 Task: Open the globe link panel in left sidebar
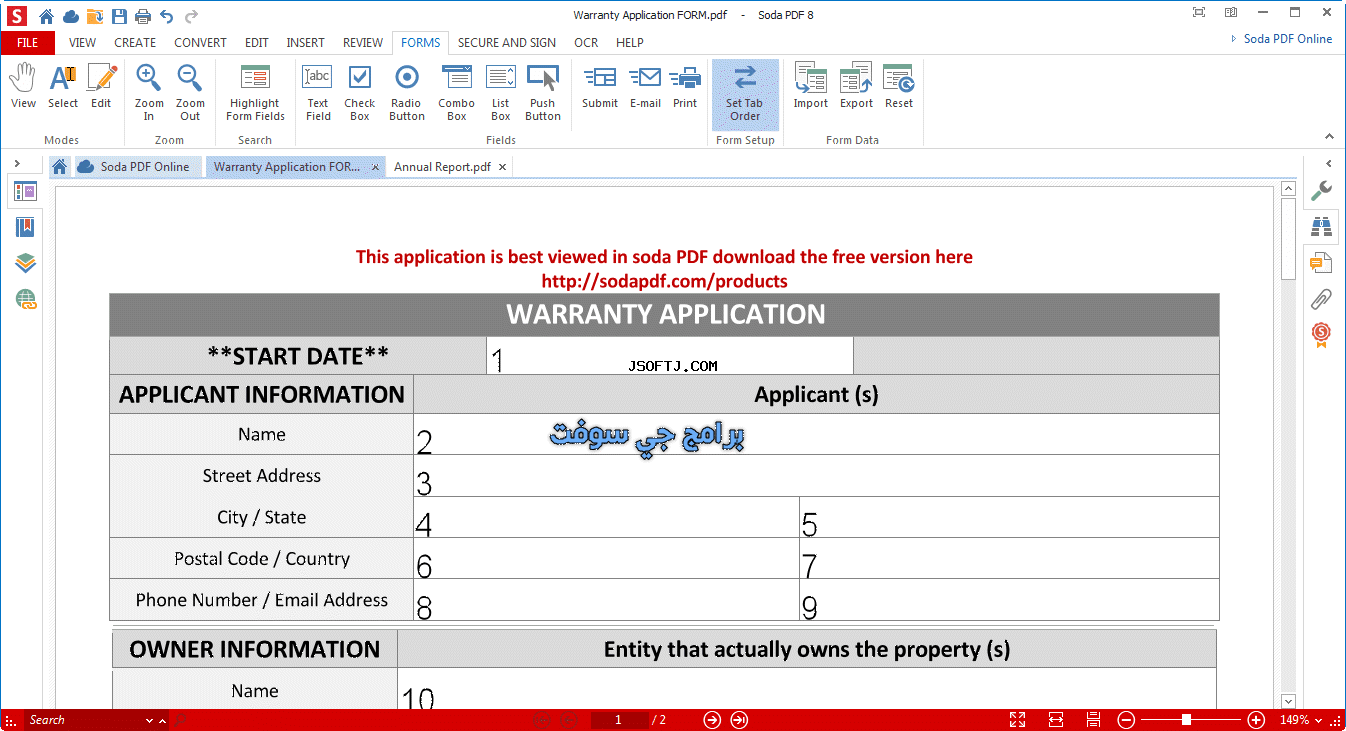[25, 299]
